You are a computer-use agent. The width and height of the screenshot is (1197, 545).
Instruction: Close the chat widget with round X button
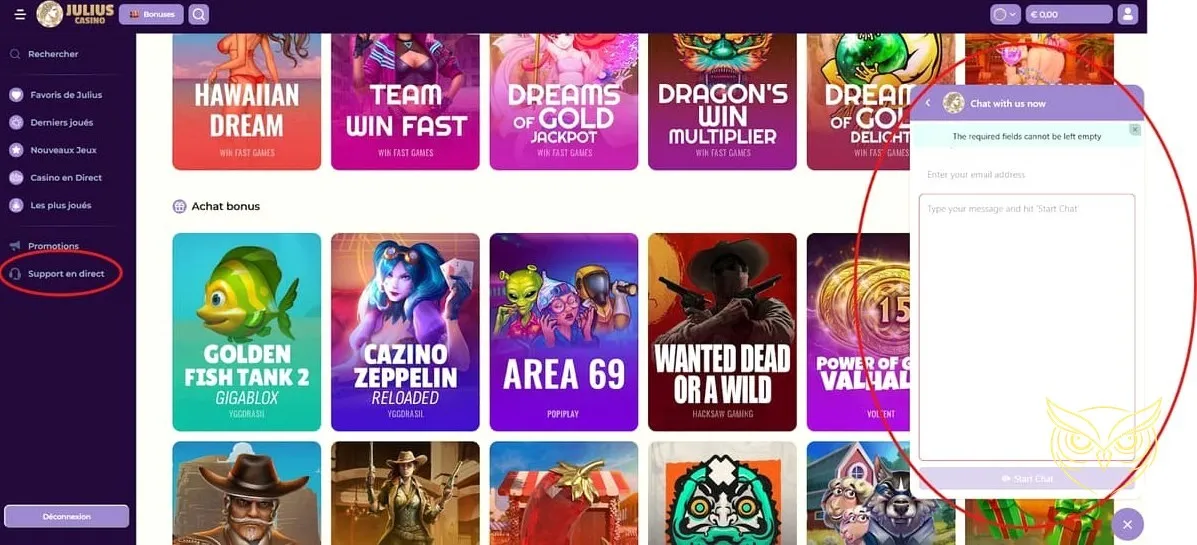coord(1128,524)
